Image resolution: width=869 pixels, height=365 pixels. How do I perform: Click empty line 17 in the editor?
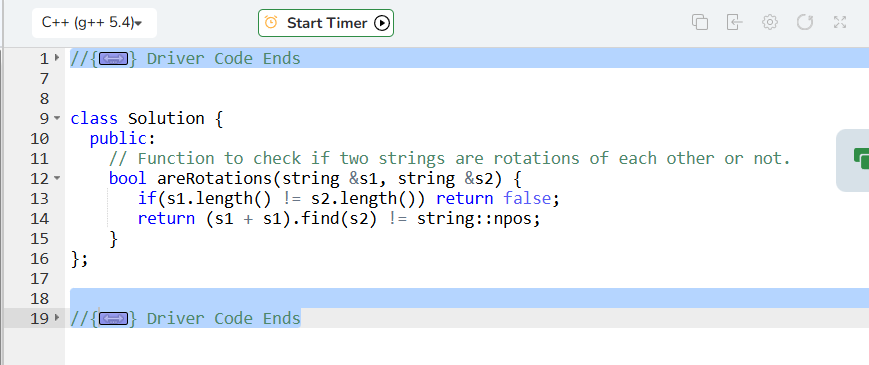pyautogui.click(x=467, y=278)
